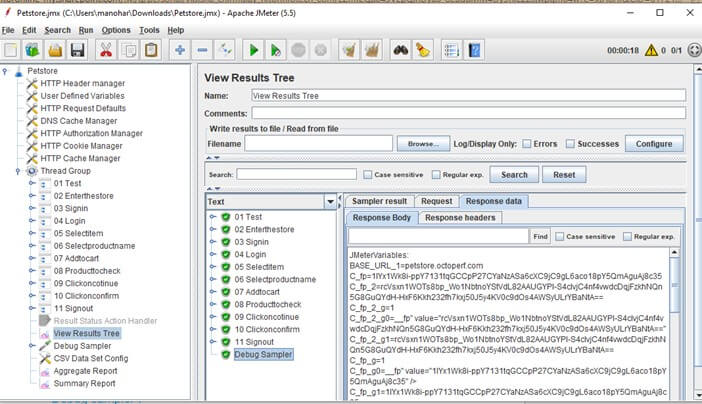Select Debug Sampler in results tree
Screen dimensions: 702x404
point(263,354)
